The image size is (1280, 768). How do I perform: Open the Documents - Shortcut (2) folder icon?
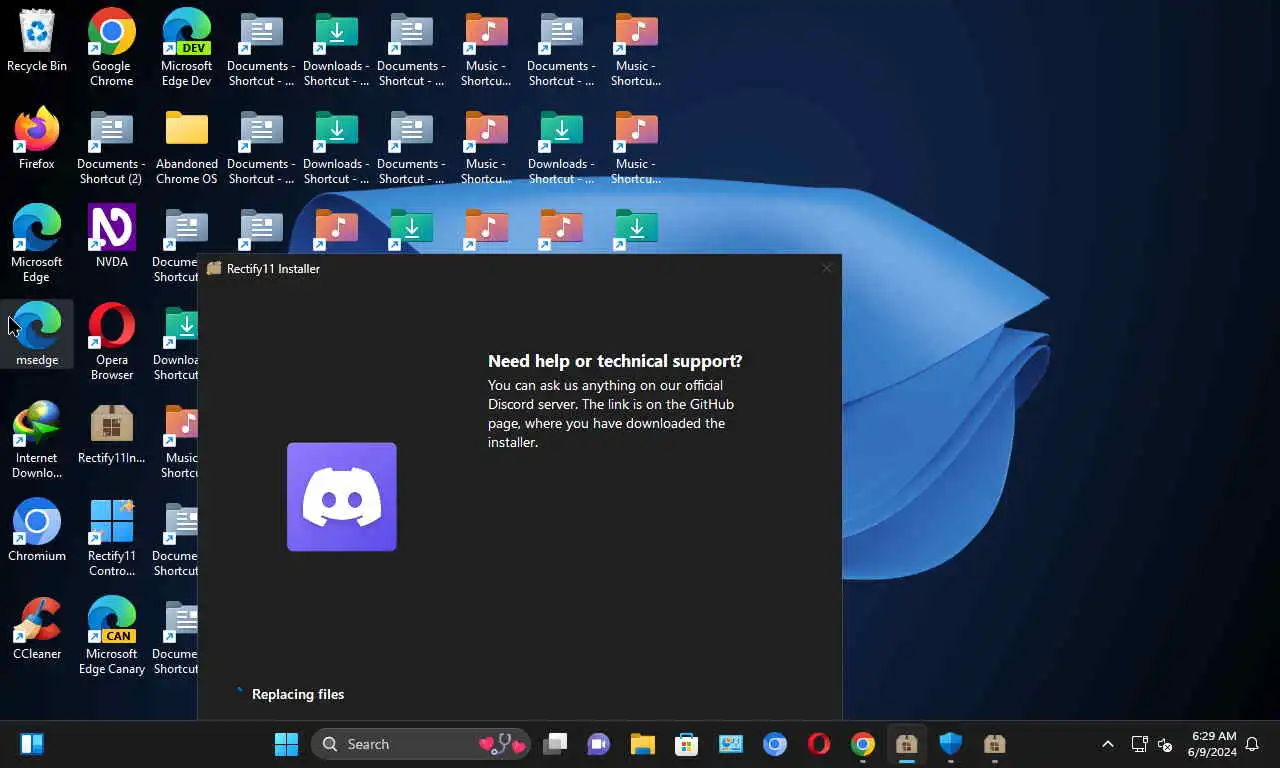click(x=112, y=147)
